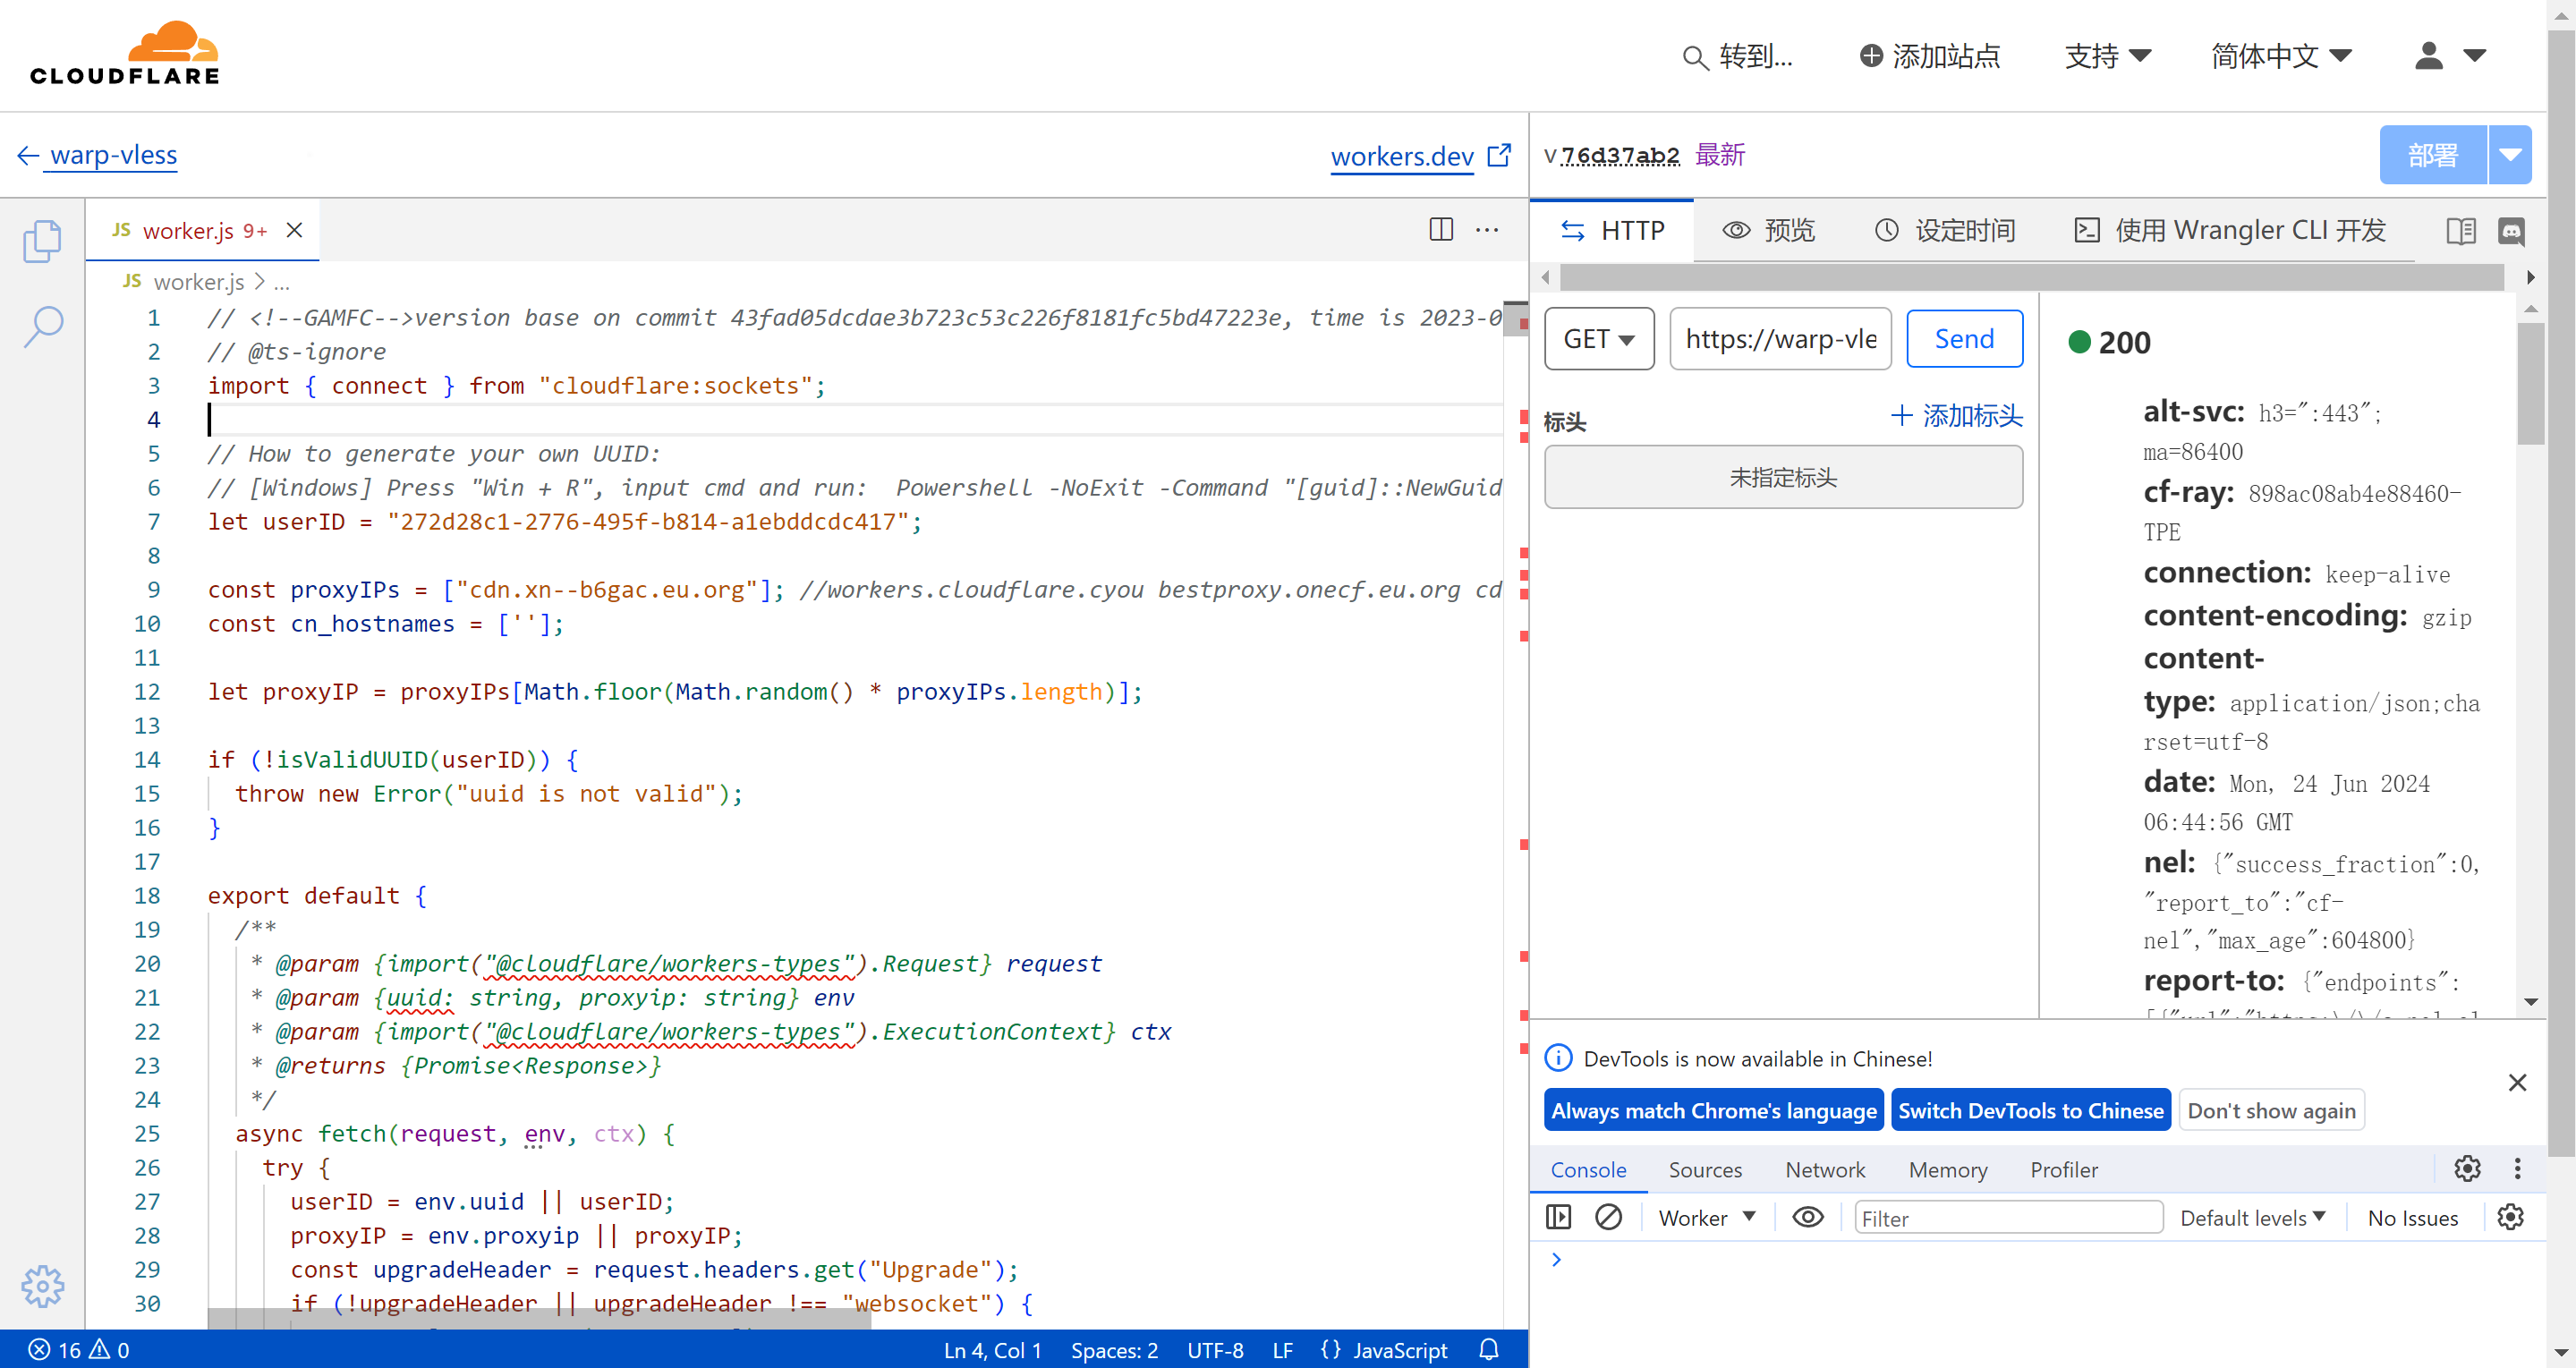Toggle live expression eye icon

[x=1808, y=1217]
